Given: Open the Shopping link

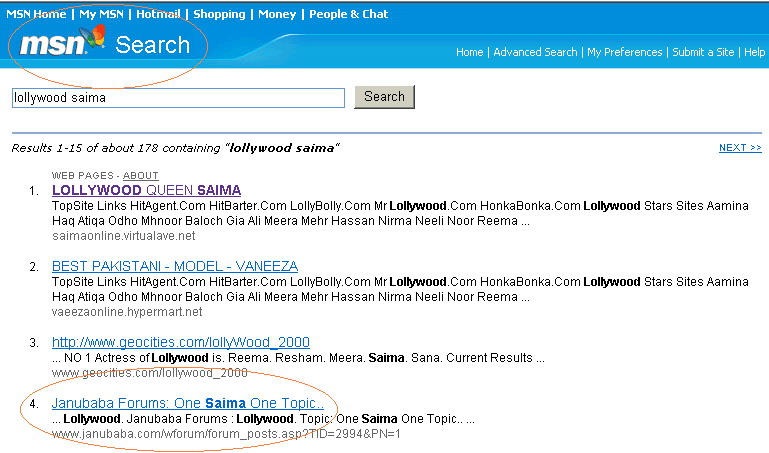Looking at the screenshot, I should pyautogui.click(x=219, y=14).
